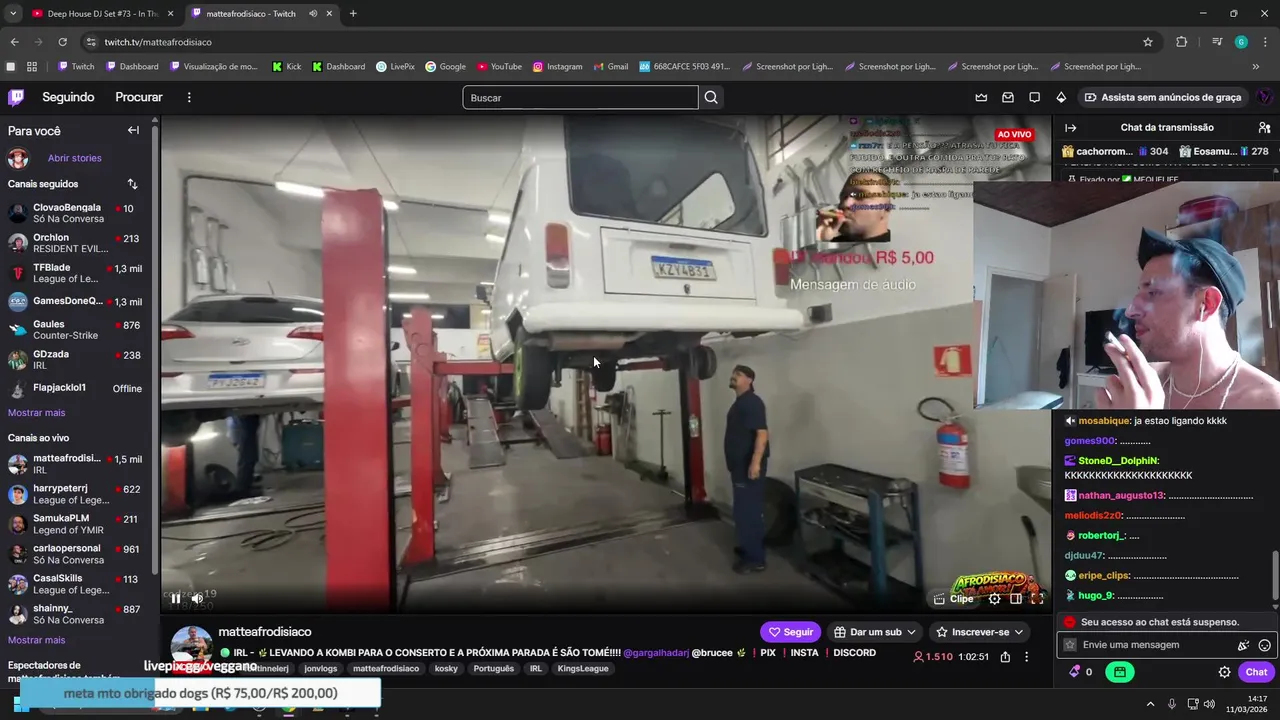Open Prime loot crown icon
This screenshot has height=720, width=1280.
pyautogui.click(x=981, y=97)
